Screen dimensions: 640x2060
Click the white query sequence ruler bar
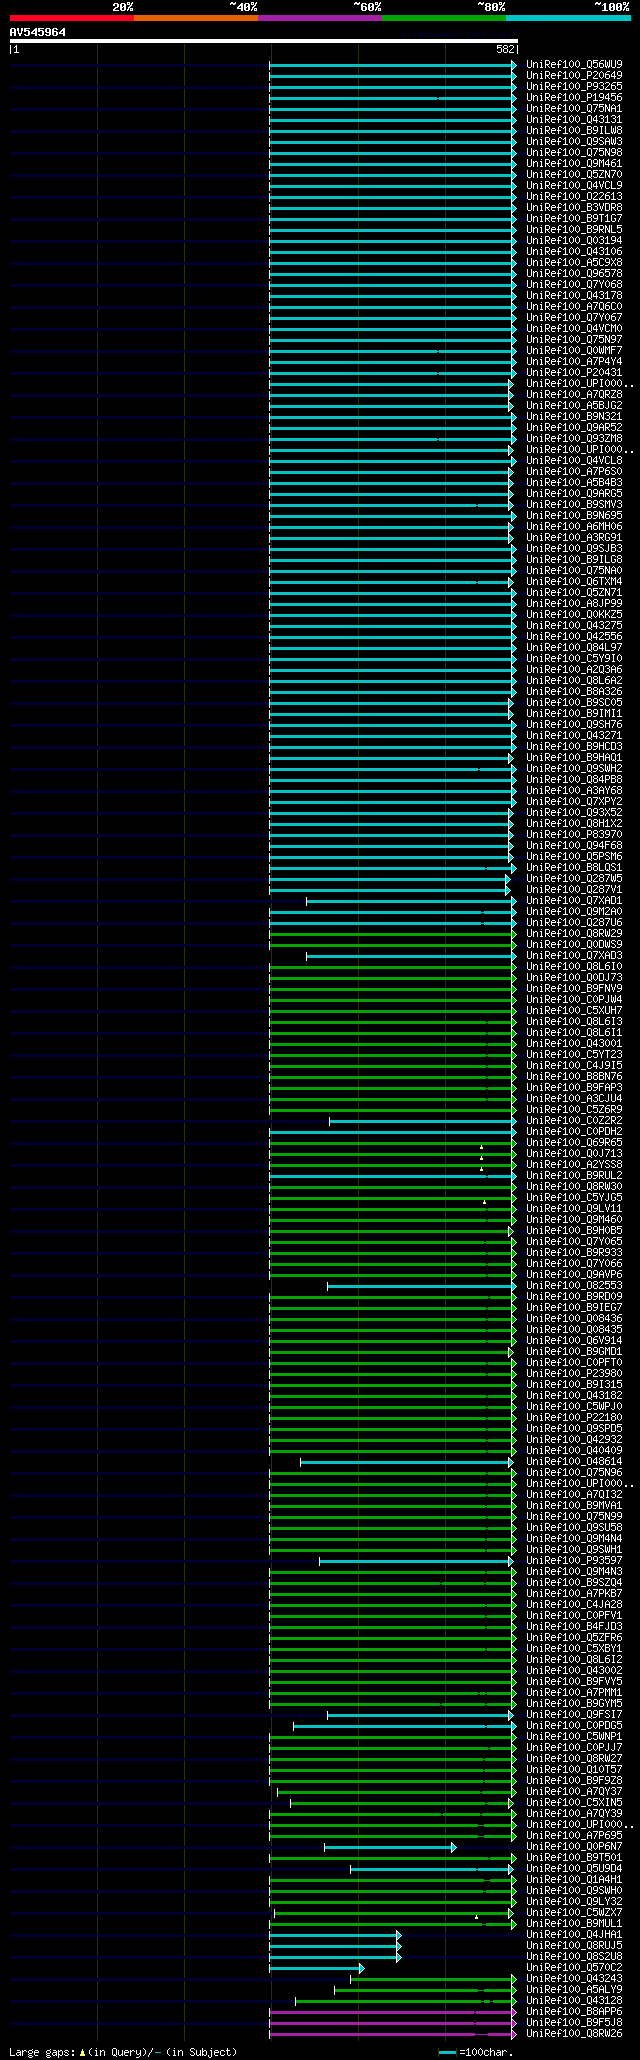(263, 41)
